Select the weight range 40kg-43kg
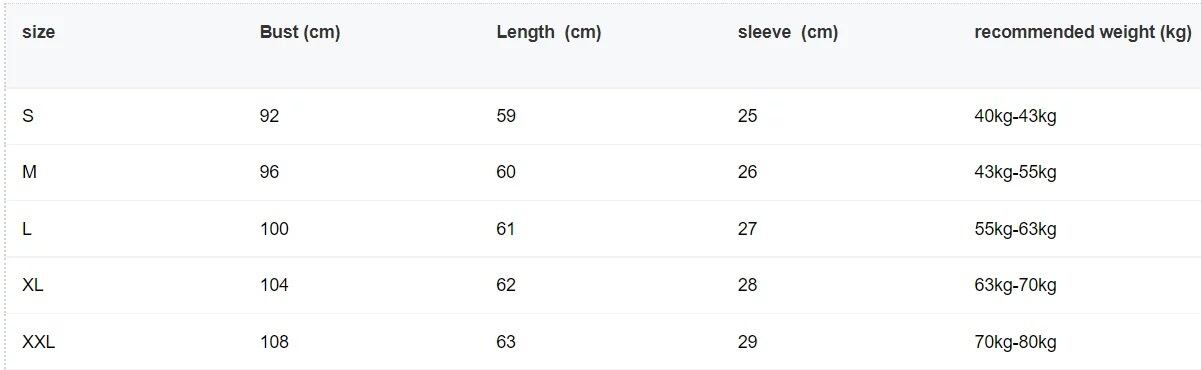The height and width of the screenshot is (370, 1201). [x=1015, y=116]
